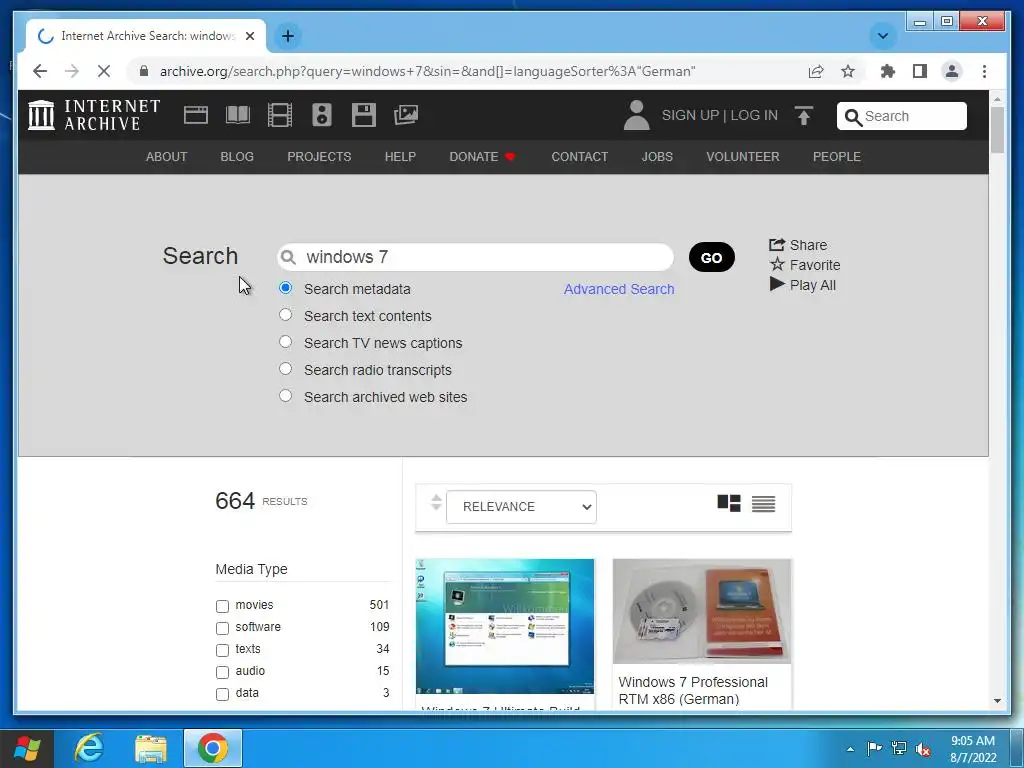Stop loading the page
The width and height of the screenshot is (1024, 768).
[104, 71]
